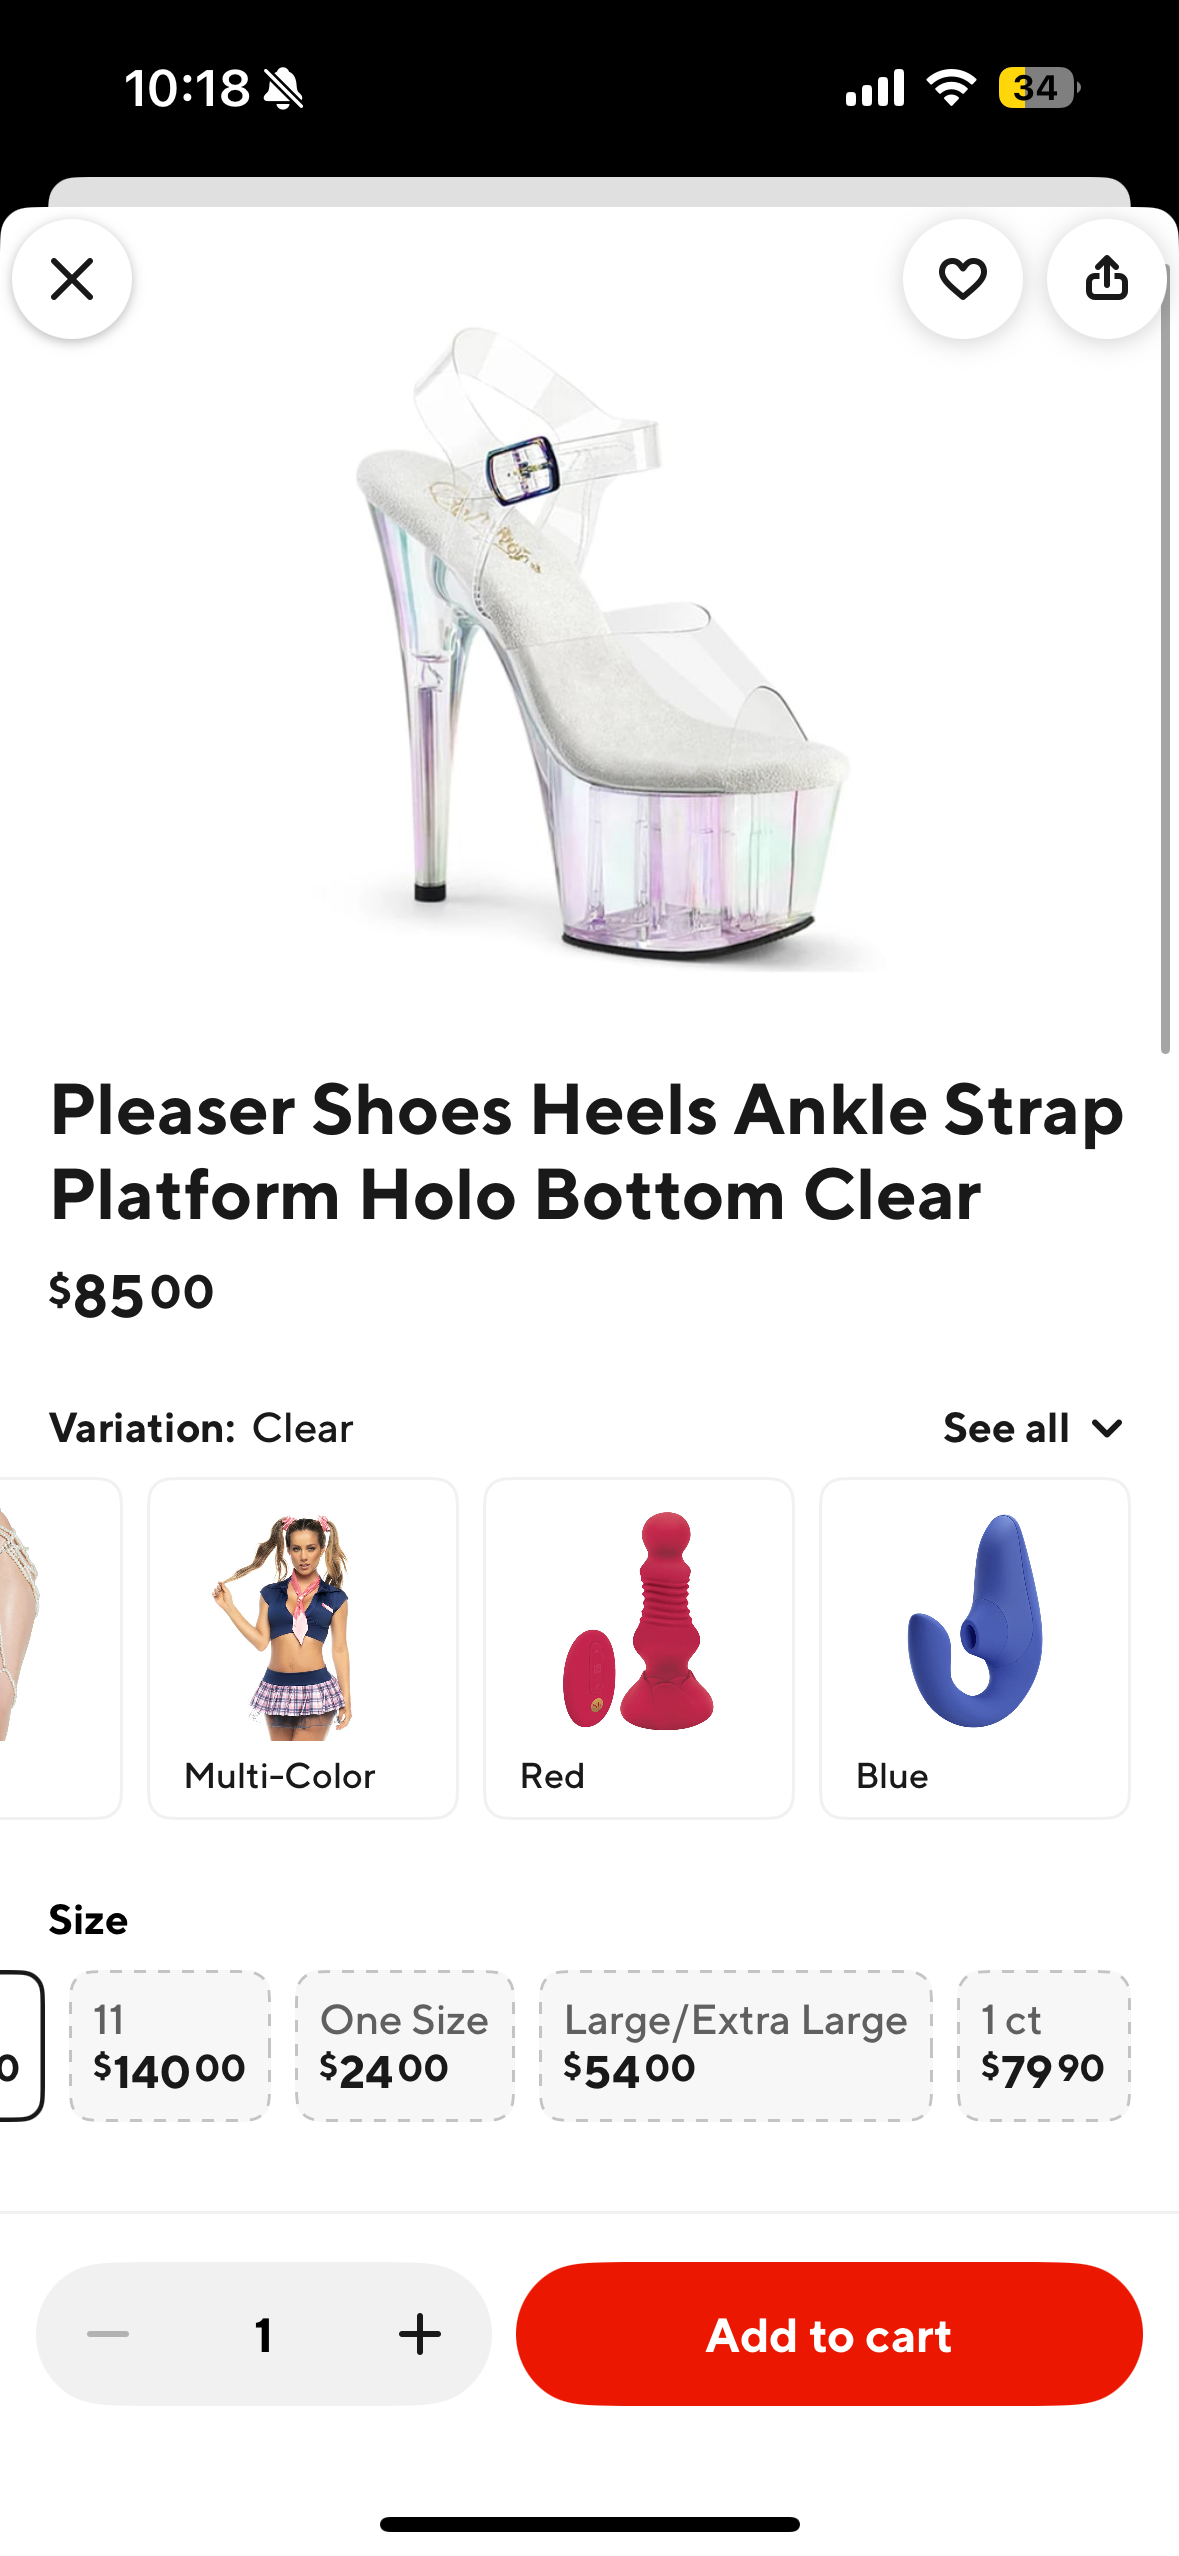Select the Red variation
Image resolution: width=1179 pixels, height=2556 pixels.
[639, 1648]
